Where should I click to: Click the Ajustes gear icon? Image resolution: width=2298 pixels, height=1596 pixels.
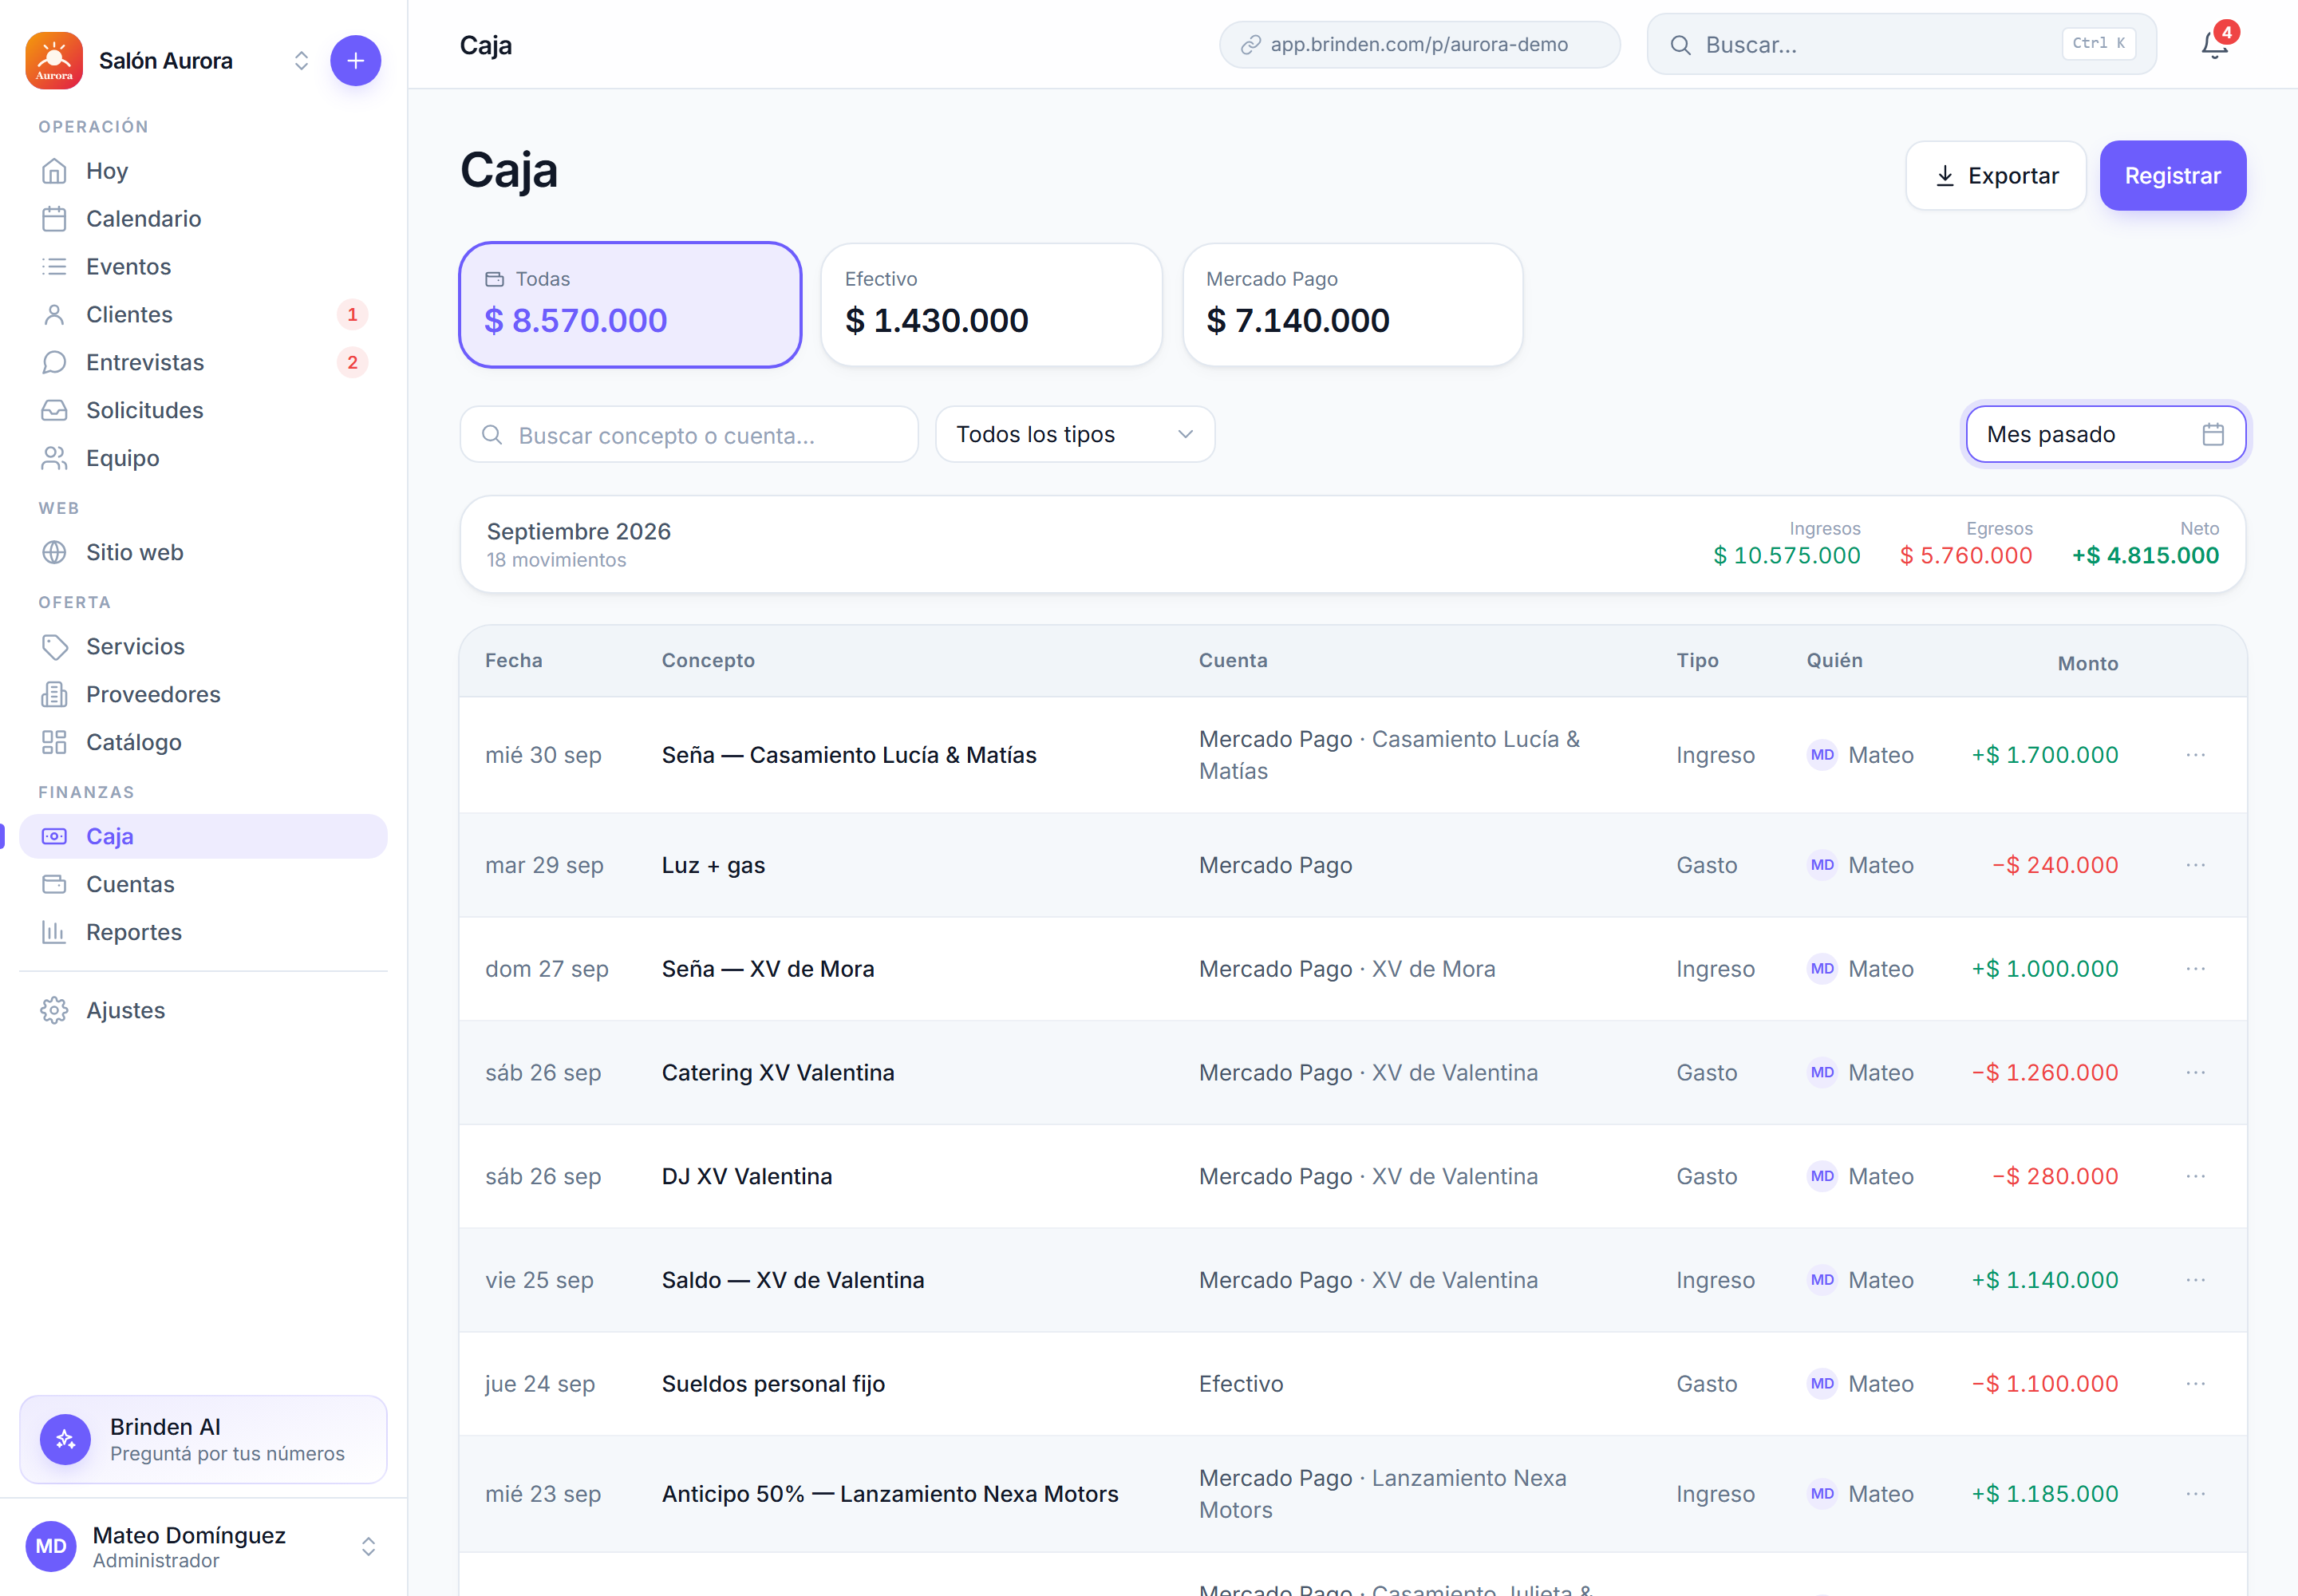(54, 1011)
